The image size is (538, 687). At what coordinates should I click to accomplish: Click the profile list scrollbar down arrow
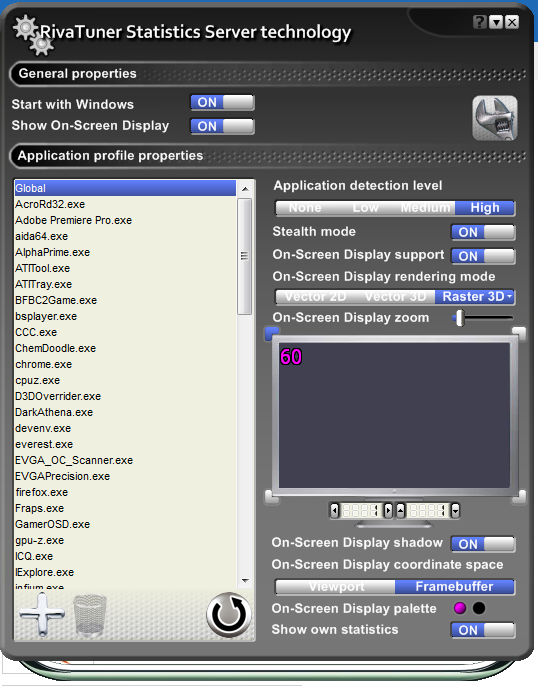tap(245, 581)
